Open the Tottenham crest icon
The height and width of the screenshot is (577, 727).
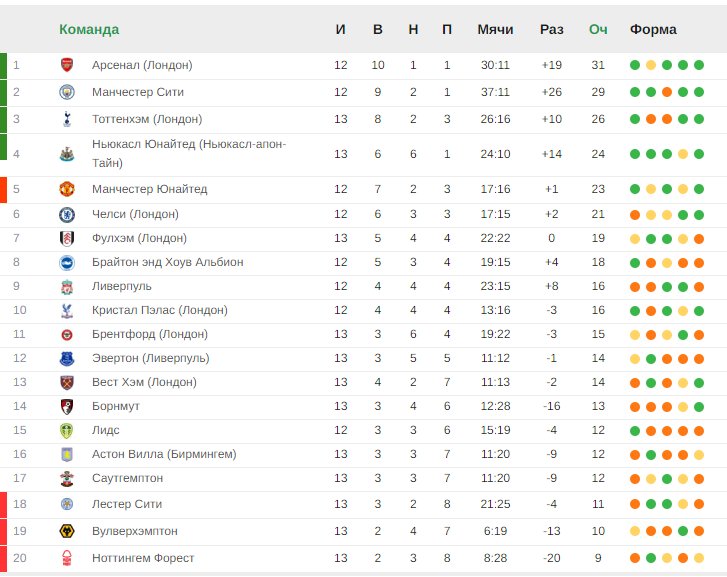(x=67, y=119)
